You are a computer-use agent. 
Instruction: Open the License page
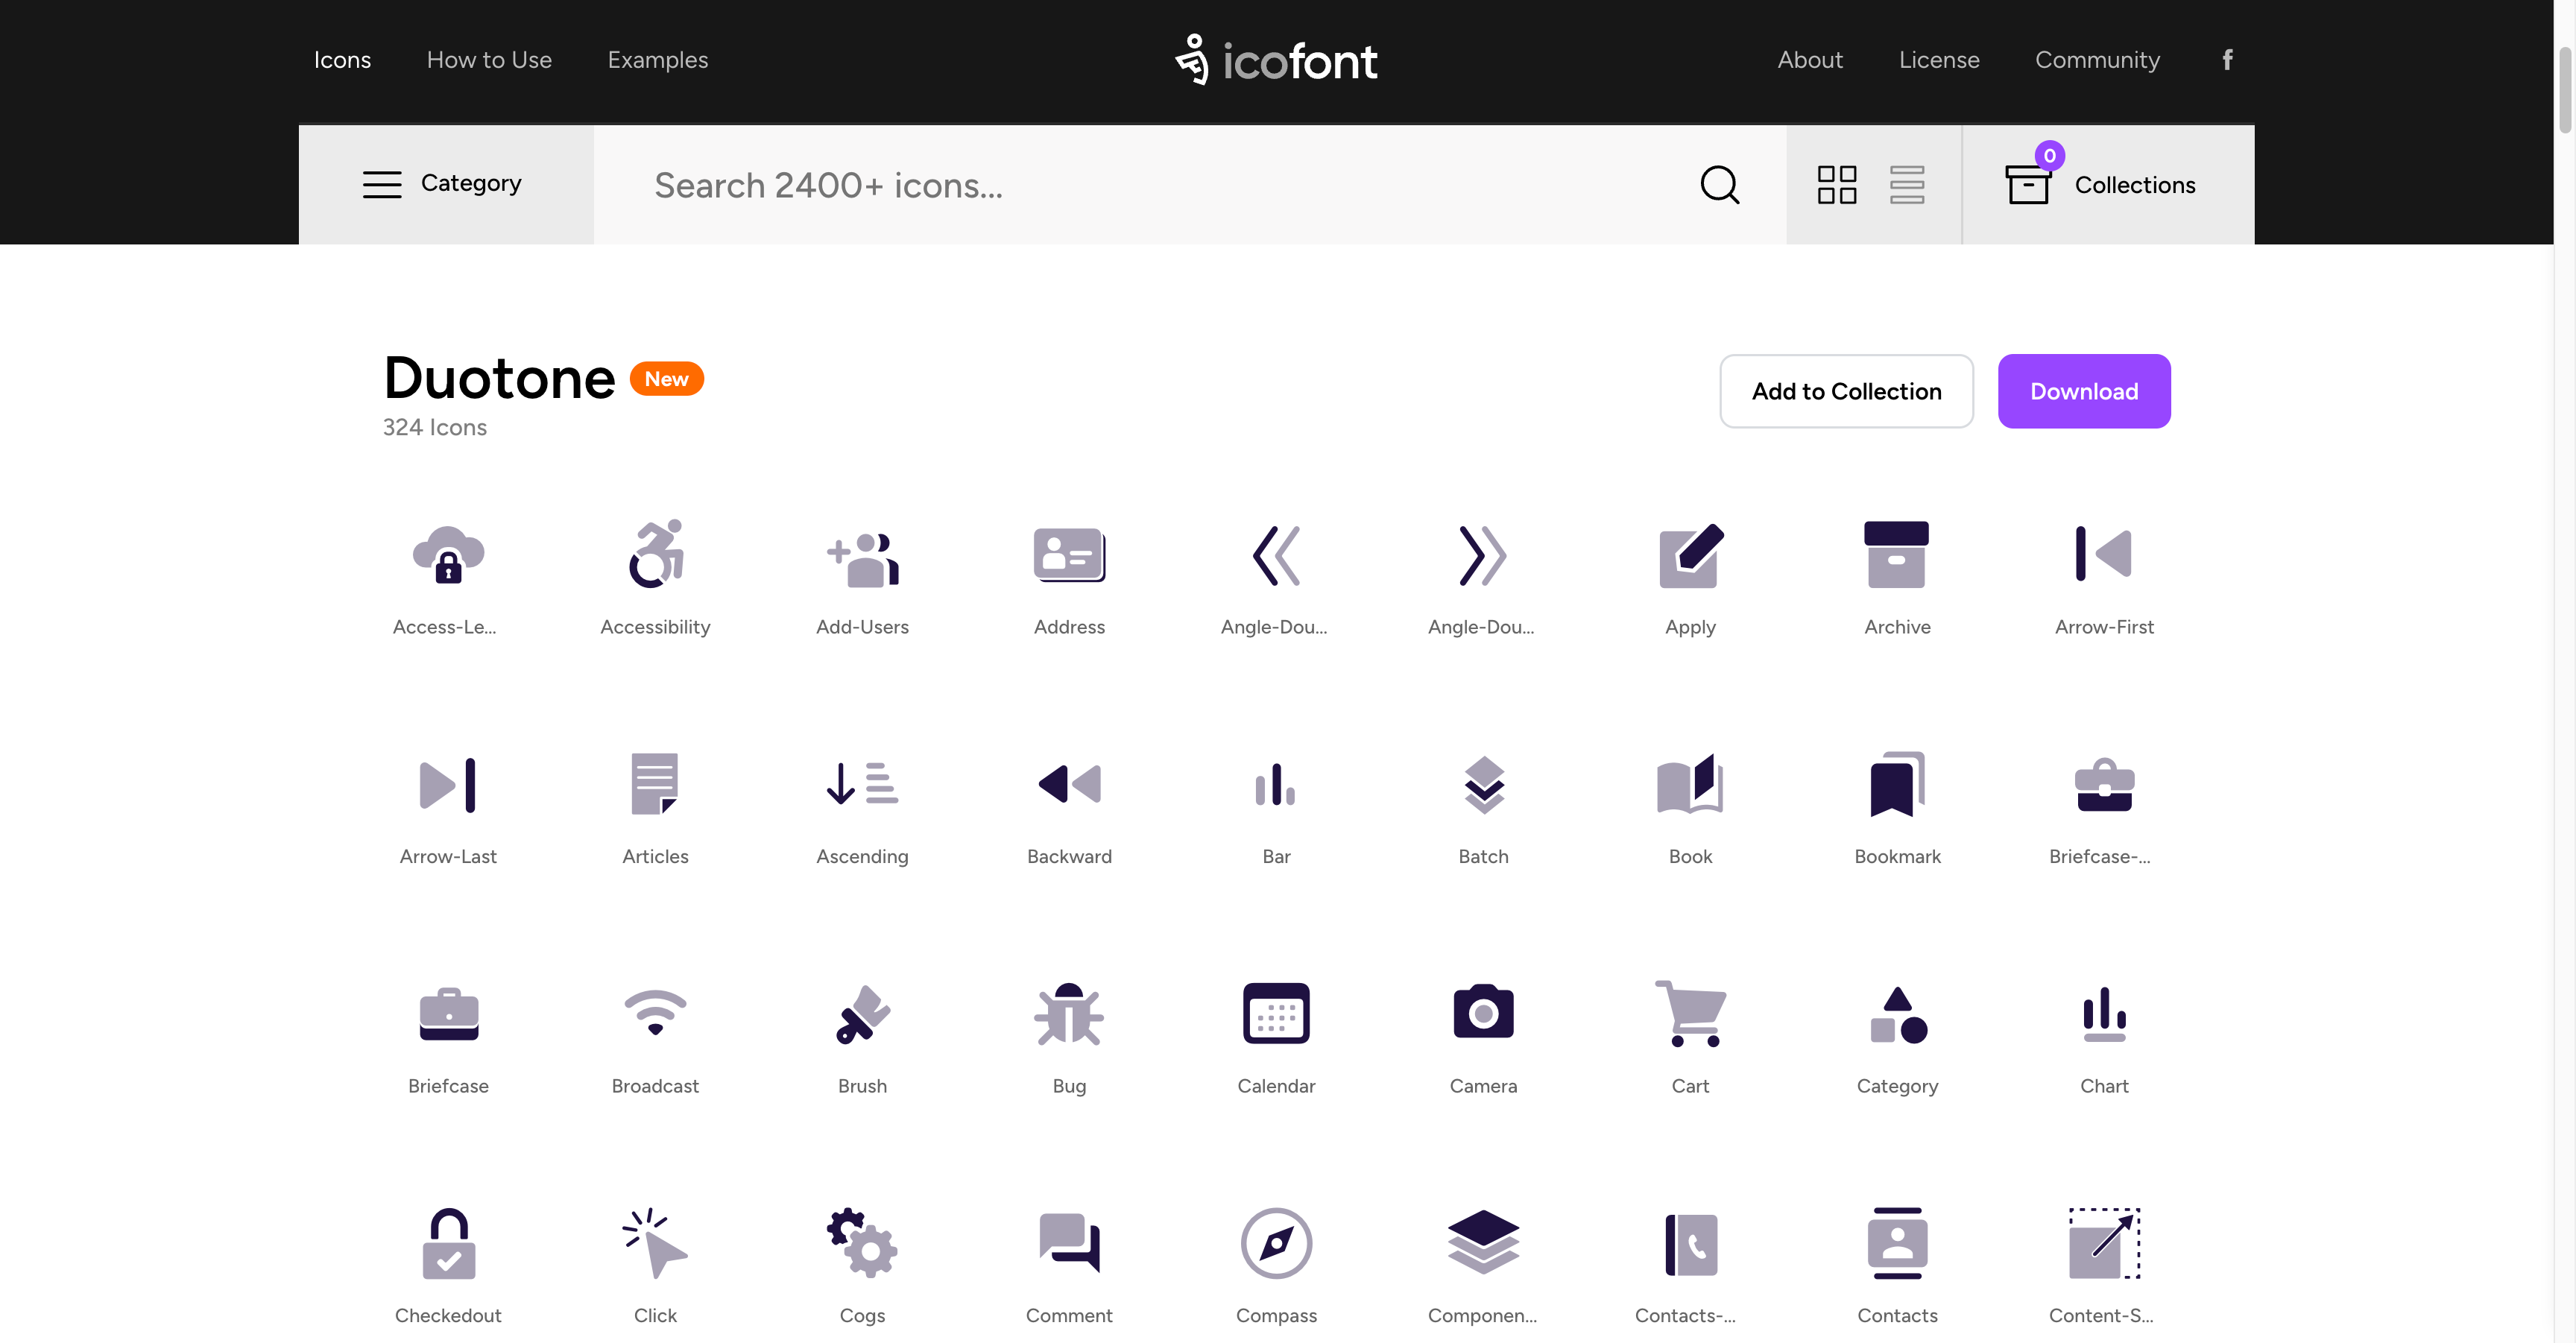1938,60
